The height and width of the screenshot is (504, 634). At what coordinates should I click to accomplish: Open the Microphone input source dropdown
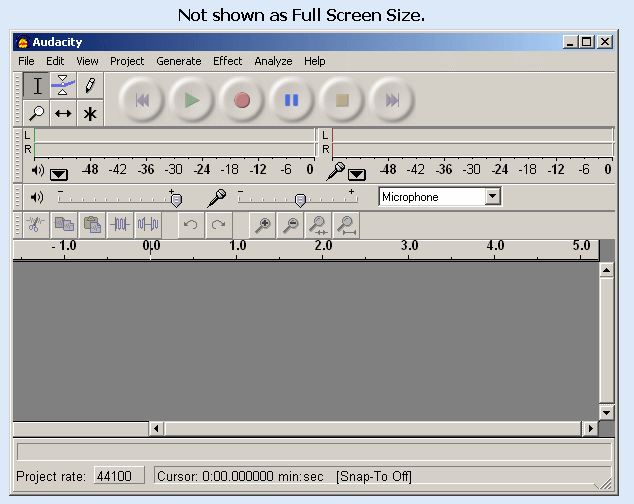pos(492,197)
